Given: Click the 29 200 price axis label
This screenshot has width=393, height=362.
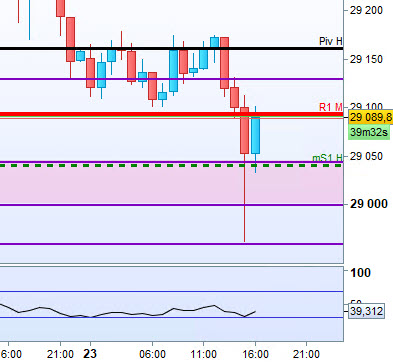Looking at the screenshot, I should 366,10.
